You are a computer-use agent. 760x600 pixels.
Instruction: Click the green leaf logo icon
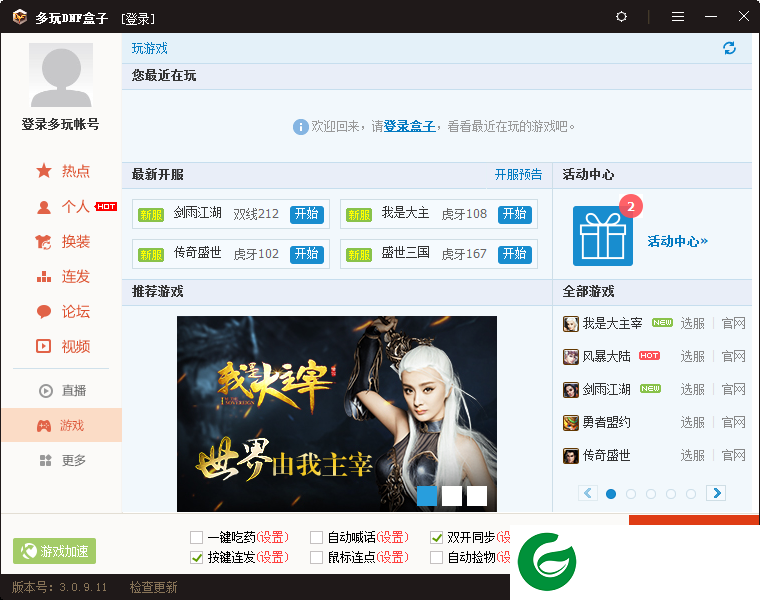click(x=547, y=562)
